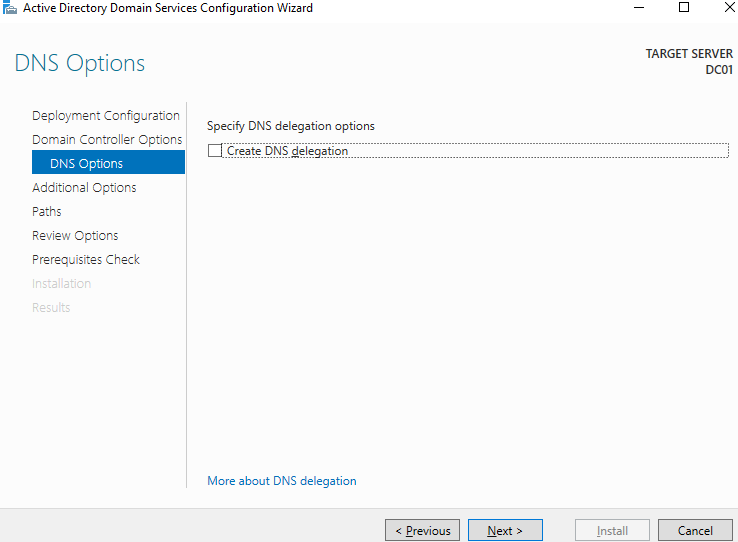Screen dimensions: 738x542
Task: Jump to Additional Options step
Action: point(84,188)
